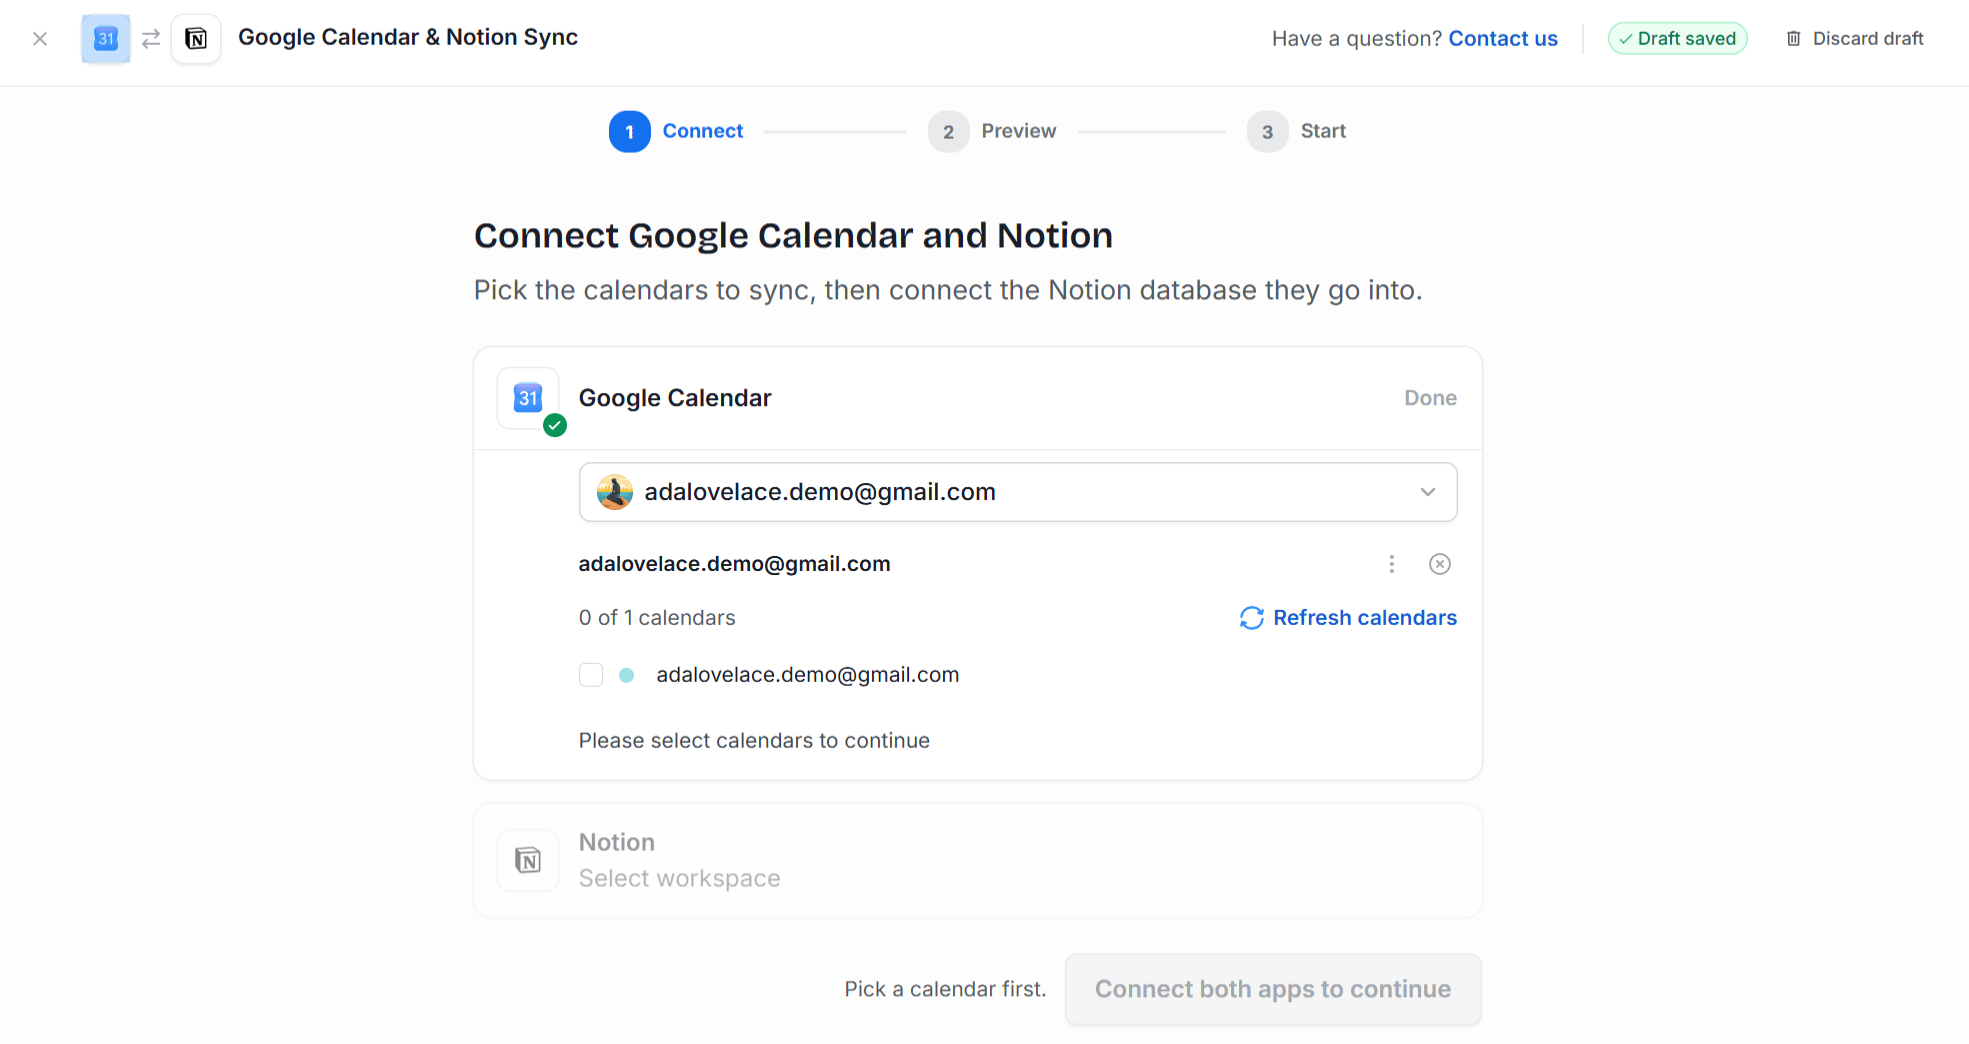Image resolution: width=1969 pixels, height=1044 pixels.
Task: Click the Notion icon in the Notion card
Action: (x=528, y=860)
